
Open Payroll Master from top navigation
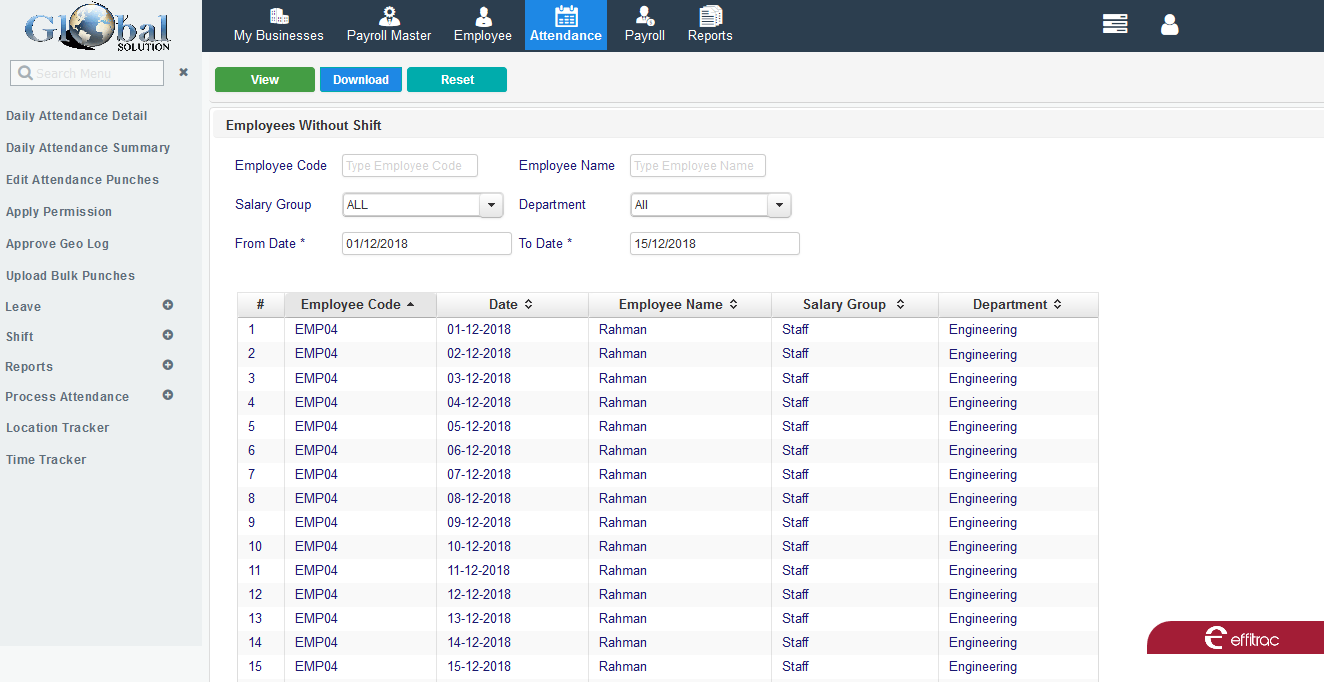(x=389, y=25)
